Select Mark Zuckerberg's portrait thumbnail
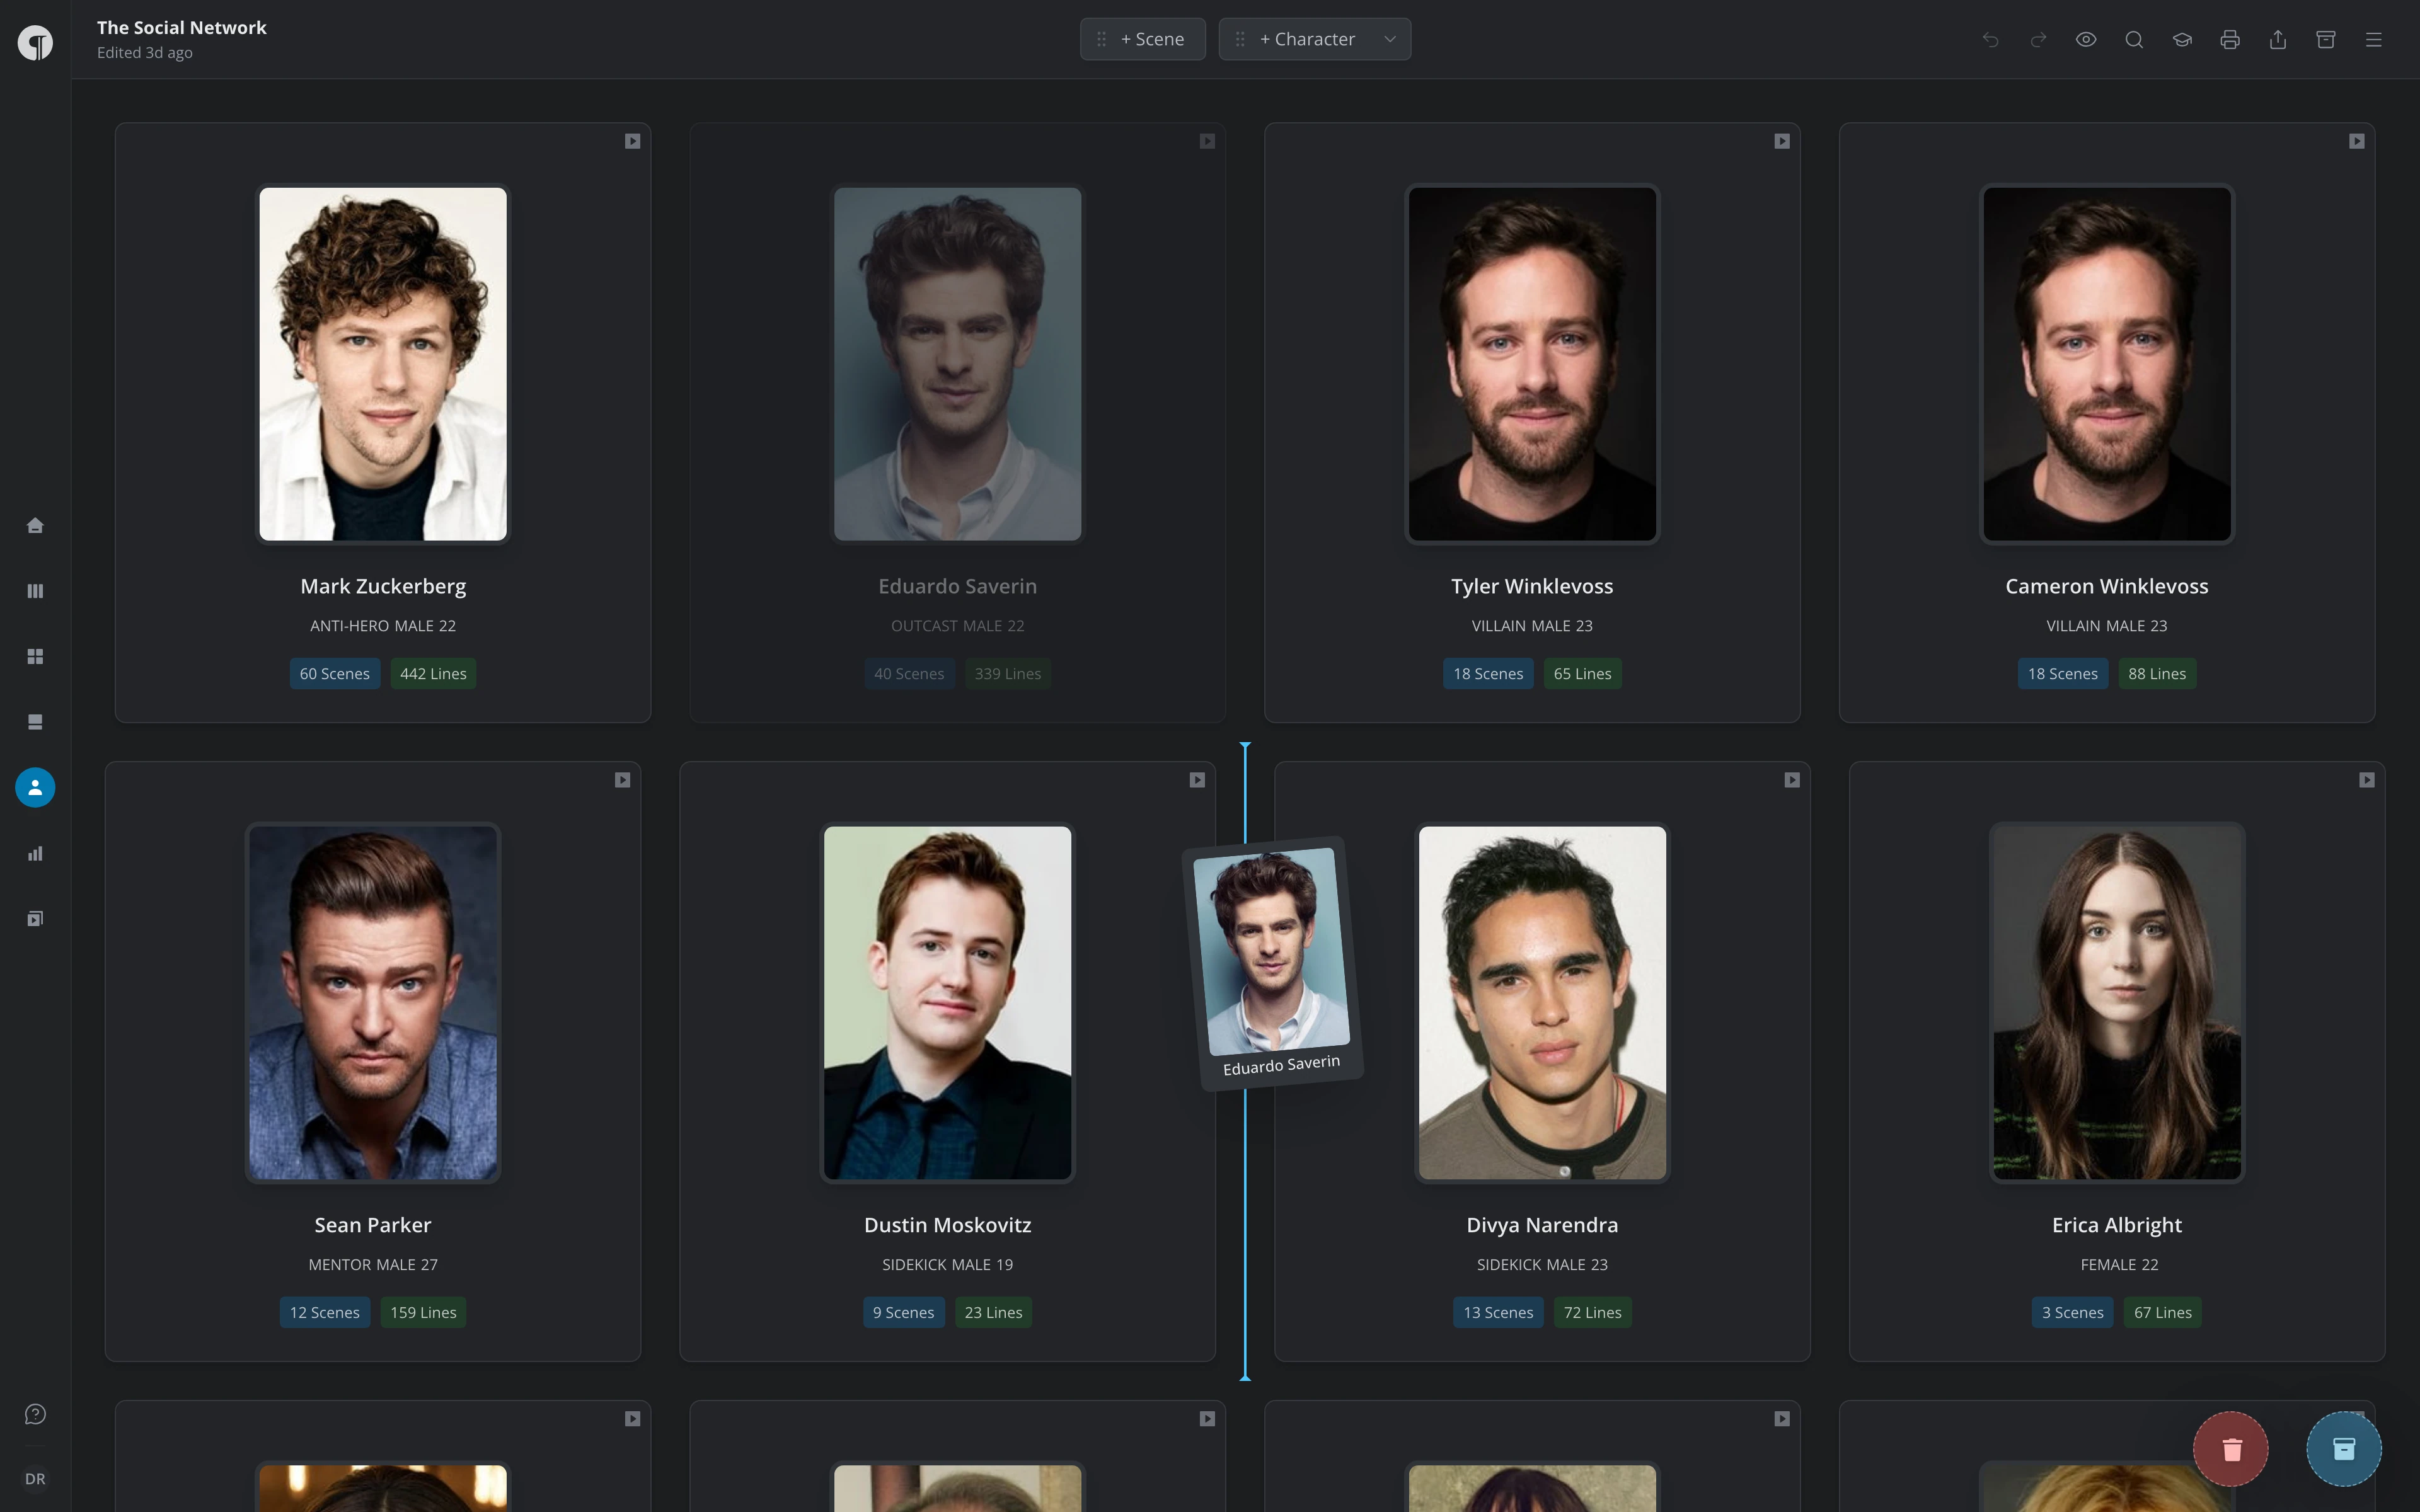 point(383,364)
